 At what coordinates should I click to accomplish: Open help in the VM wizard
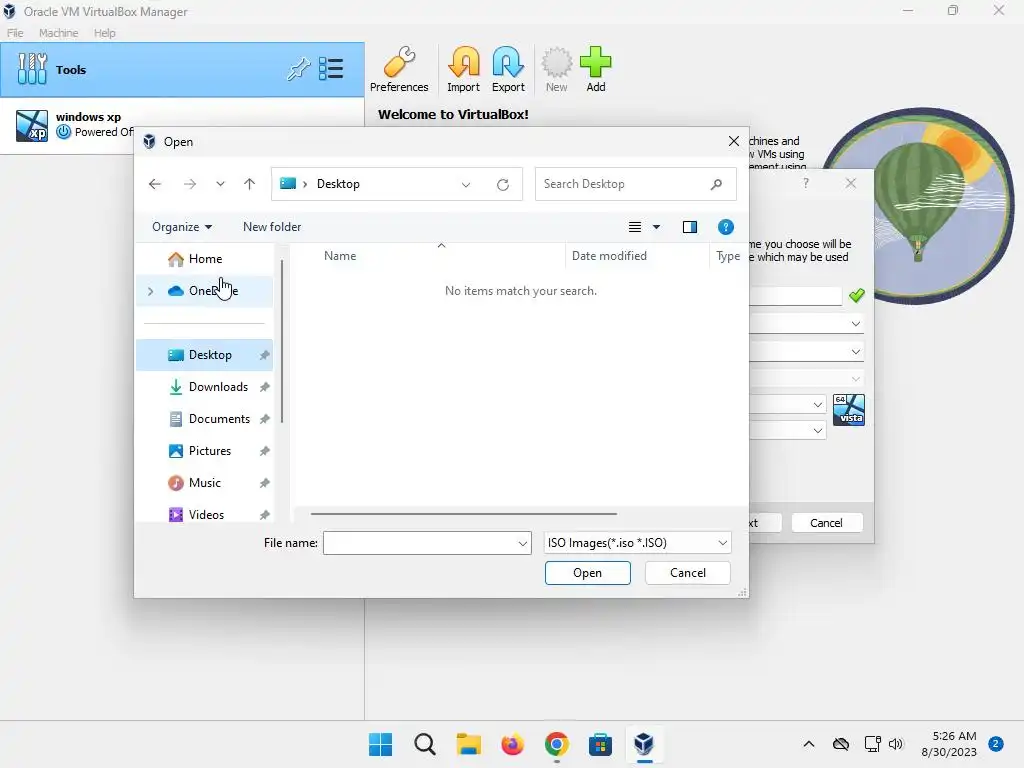click(x=806, y=184)
